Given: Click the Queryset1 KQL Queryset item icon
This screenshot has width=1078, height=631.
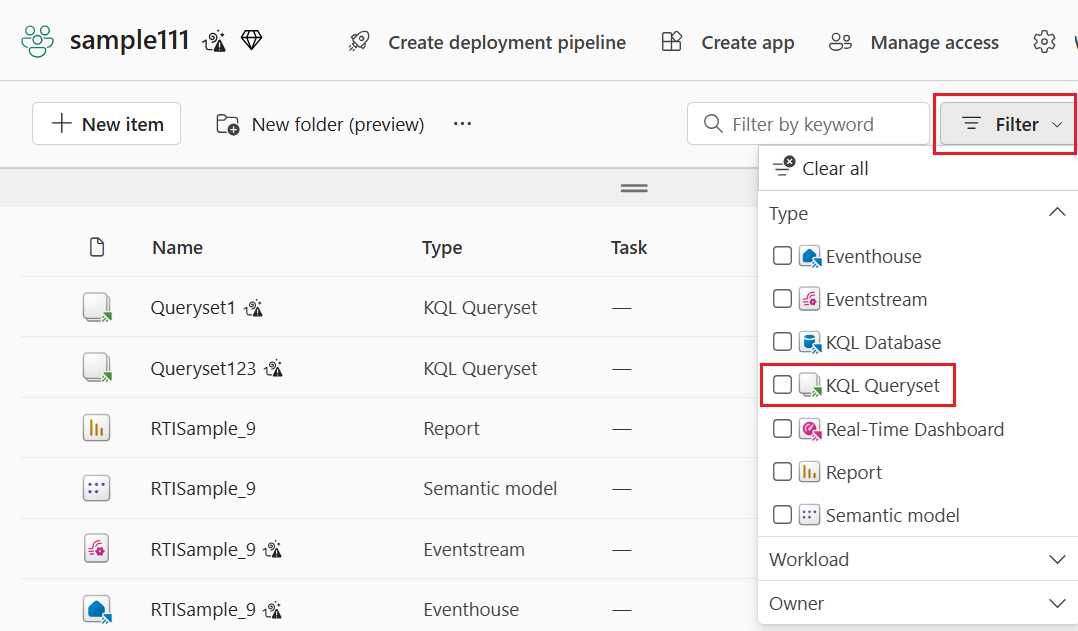Looking at the screenshot, I should click(x=97, y=307).
